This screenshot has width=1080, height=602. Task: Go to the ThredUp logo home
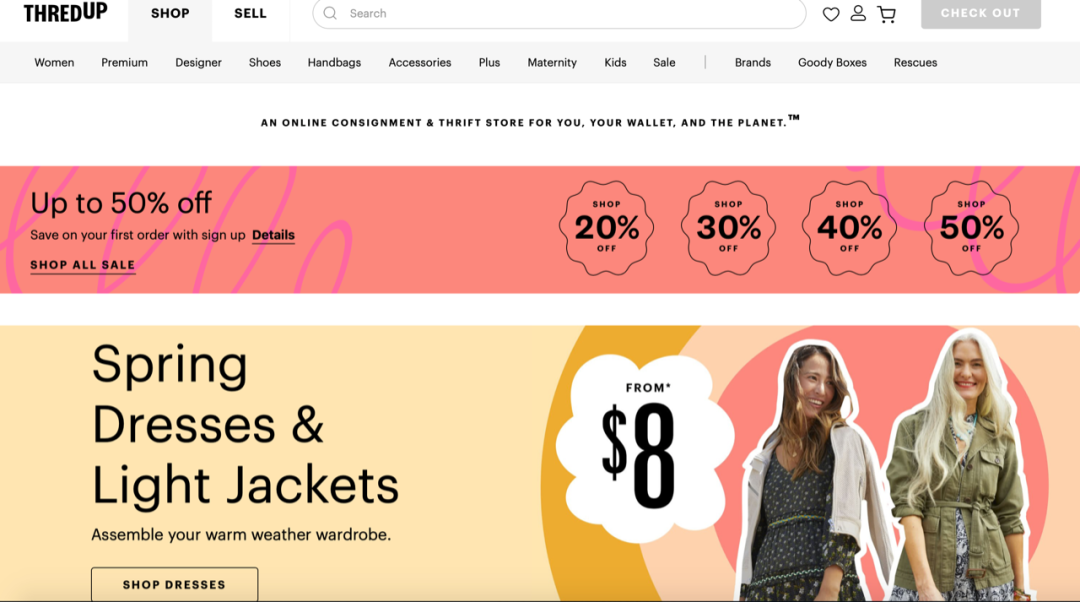65,12
